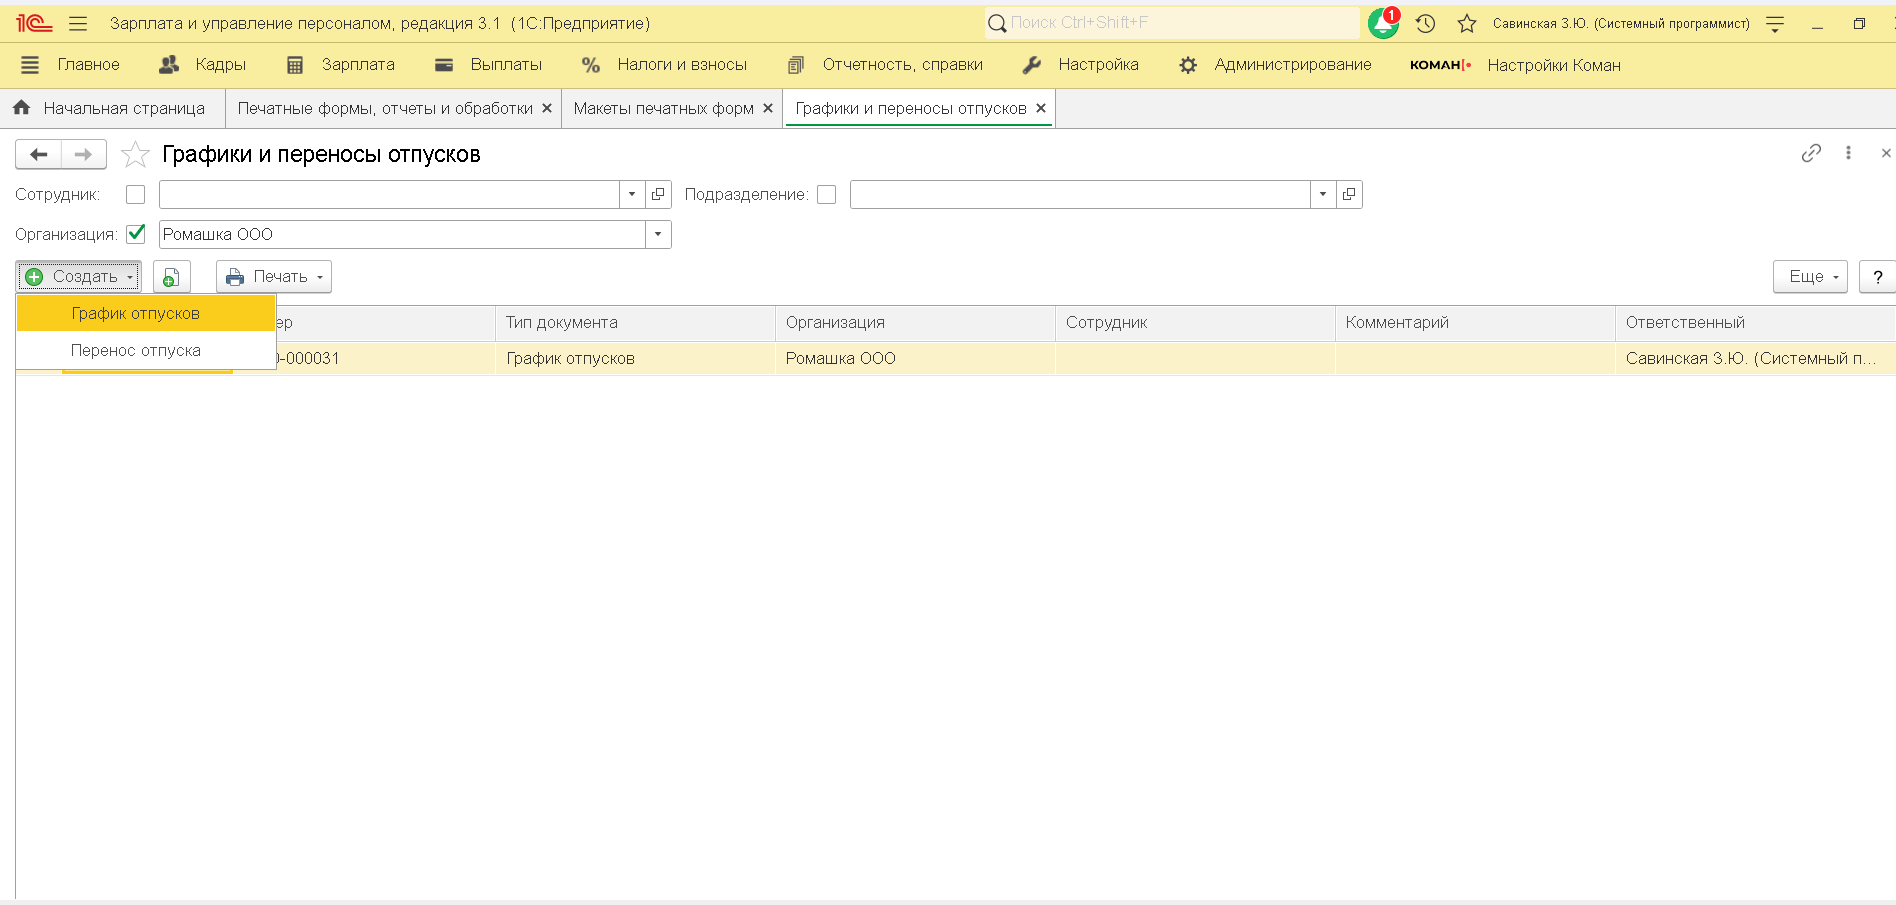Expand the Печать dropdown button

[x=274, y=277]
